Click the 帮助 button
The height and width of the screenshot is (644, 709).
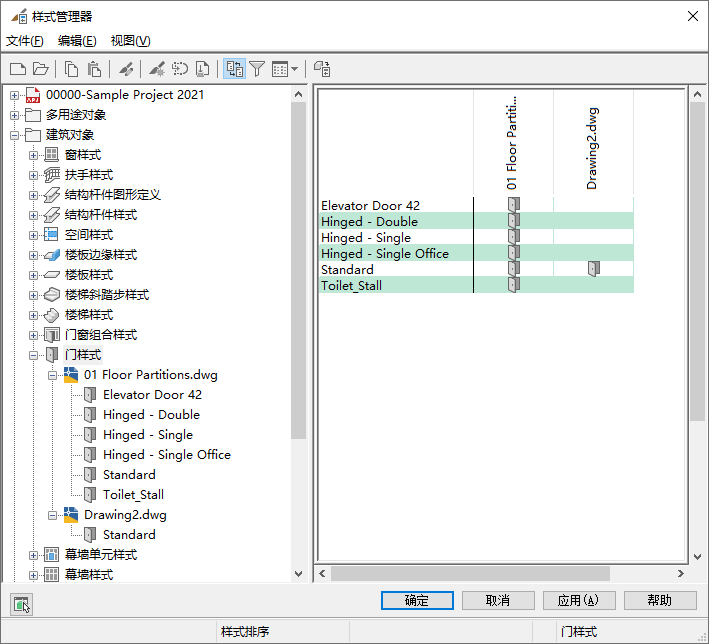[x=660, y=601]
